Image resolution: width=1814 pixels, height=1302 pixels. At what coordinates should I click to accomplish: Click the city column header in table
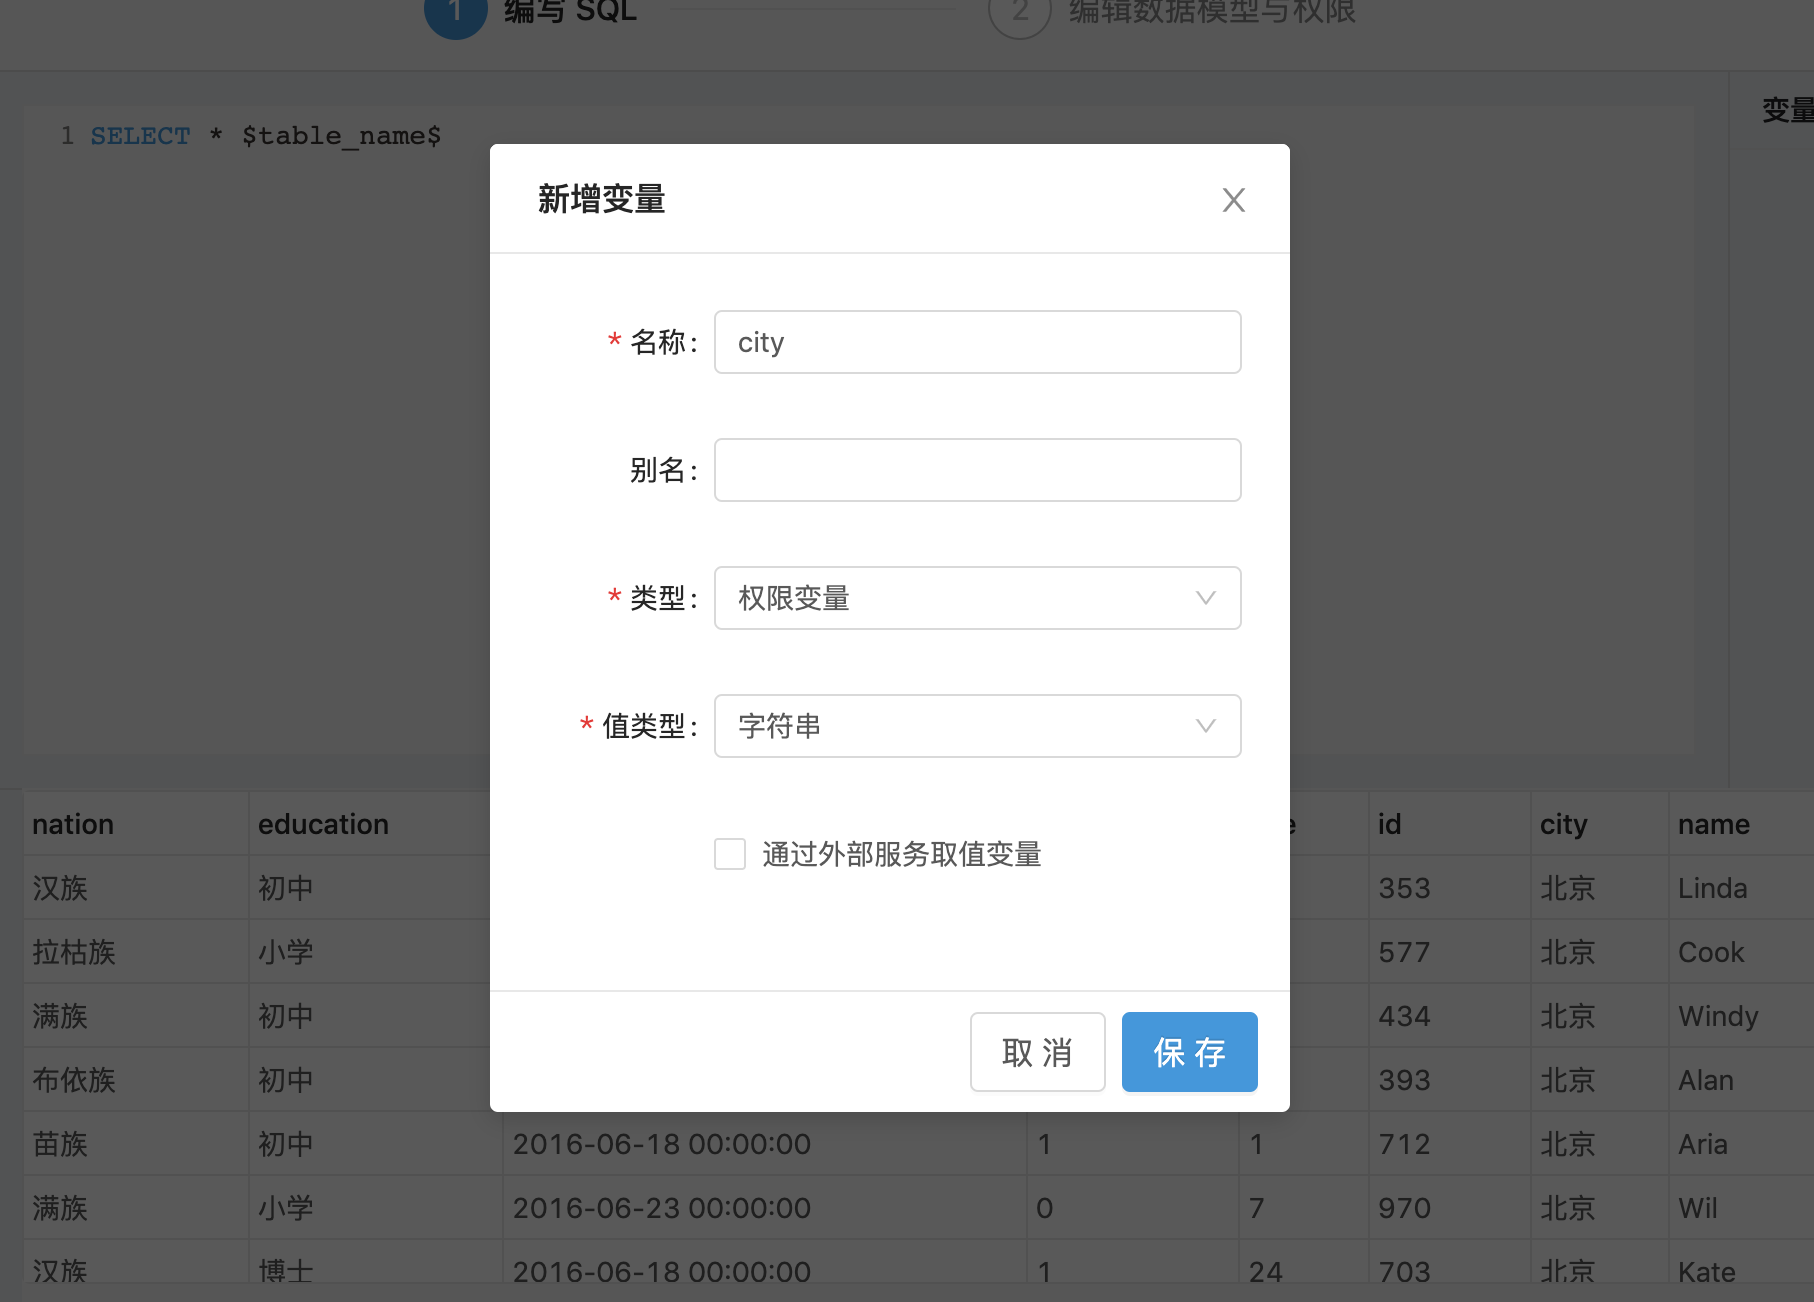point(1563,824)
